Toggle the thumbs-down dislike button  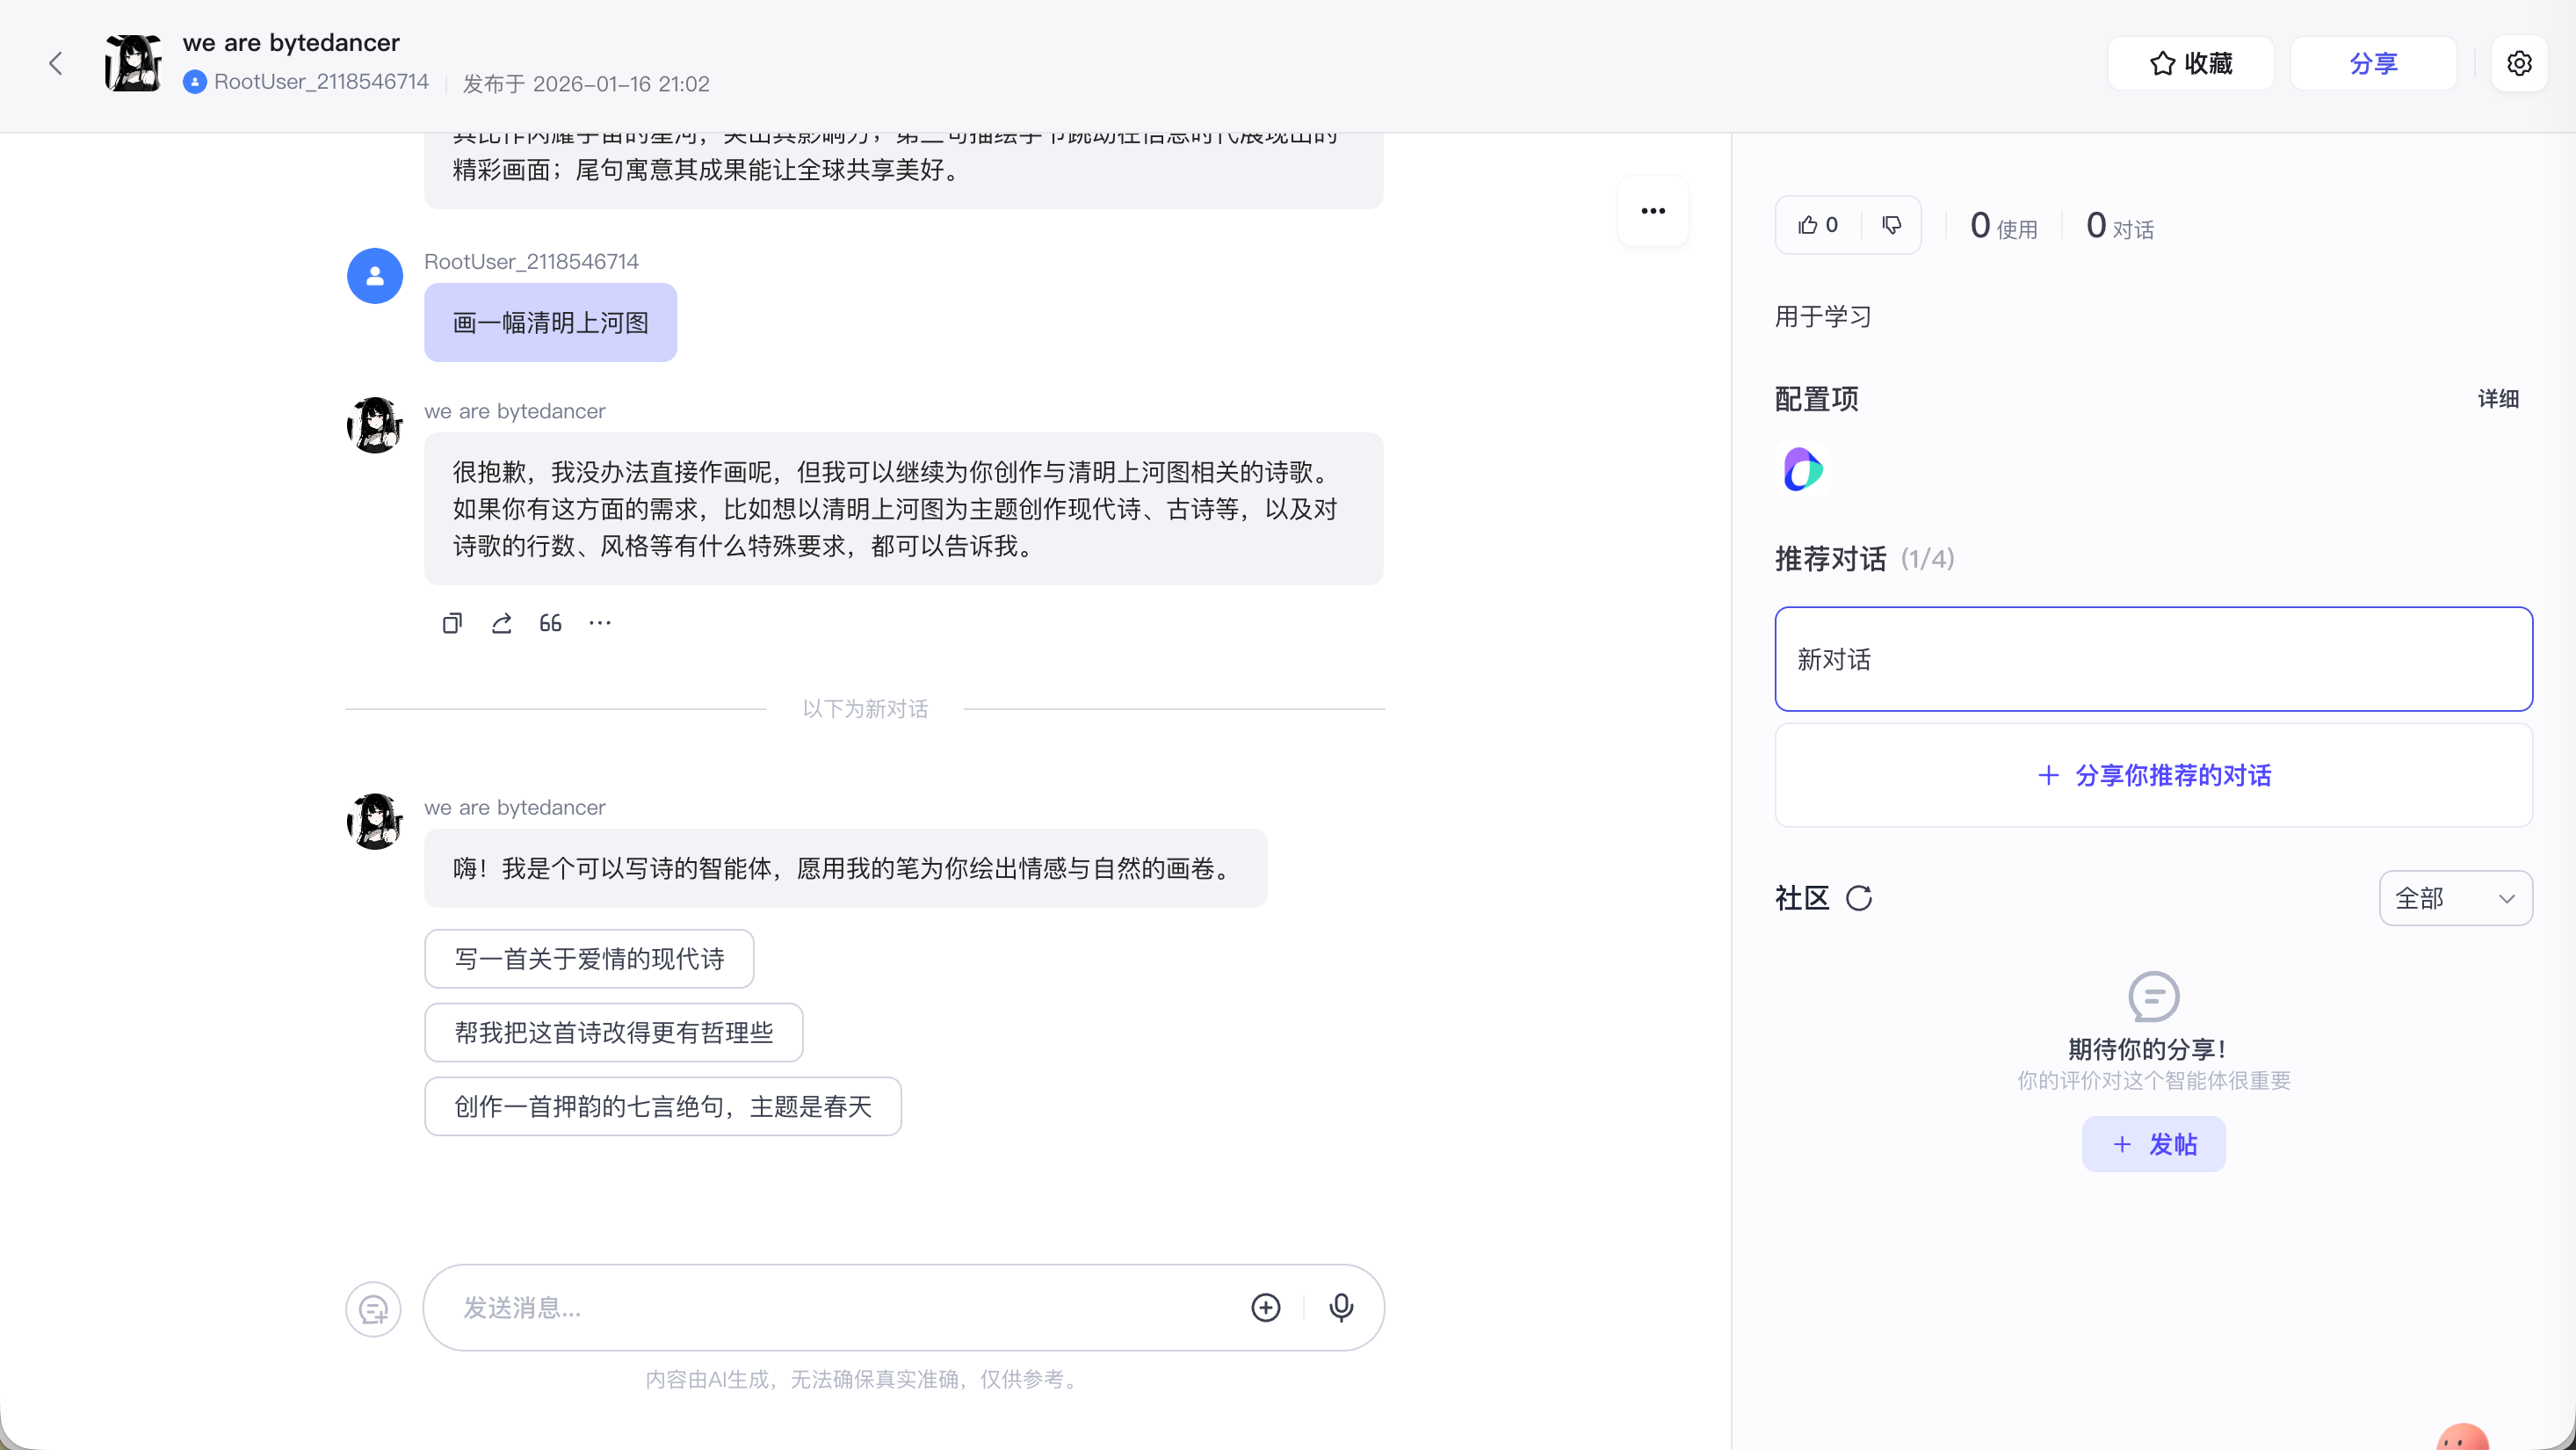coord(1890,225)
